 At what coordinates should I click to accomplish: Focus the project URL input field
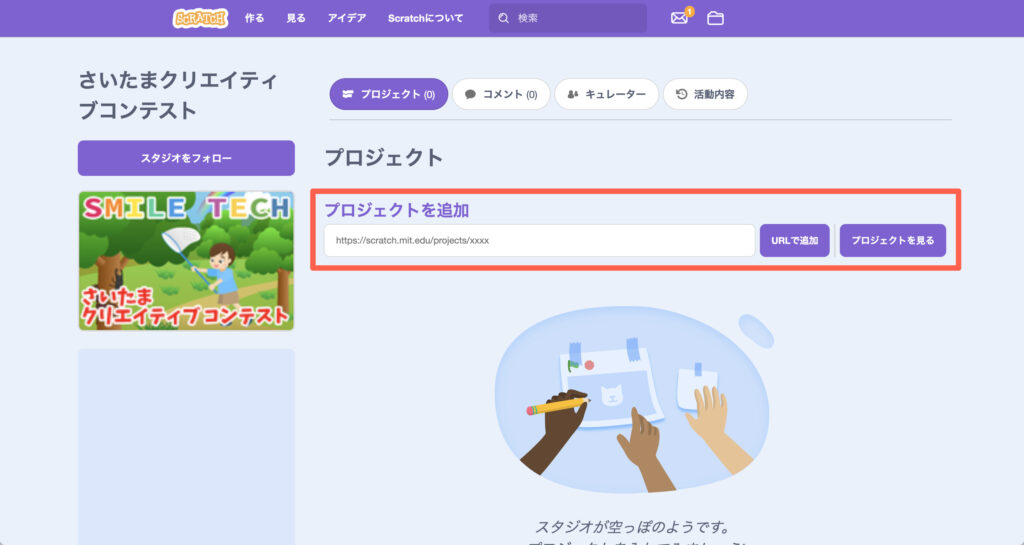(539, 240)
